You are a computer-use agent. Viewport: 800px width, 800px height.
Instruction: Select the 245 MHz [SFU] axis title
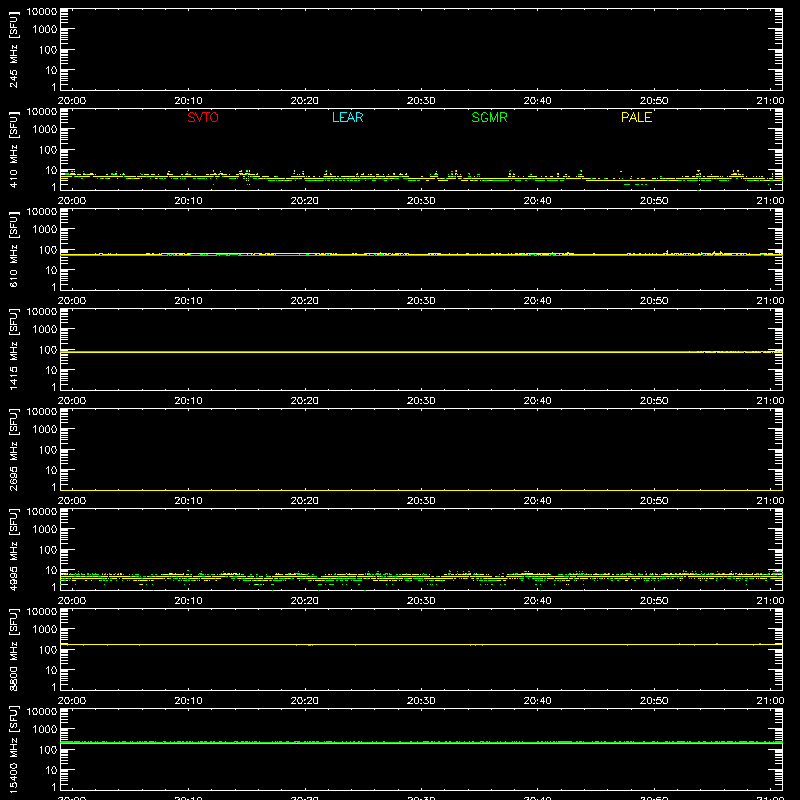tap(13, 49)
